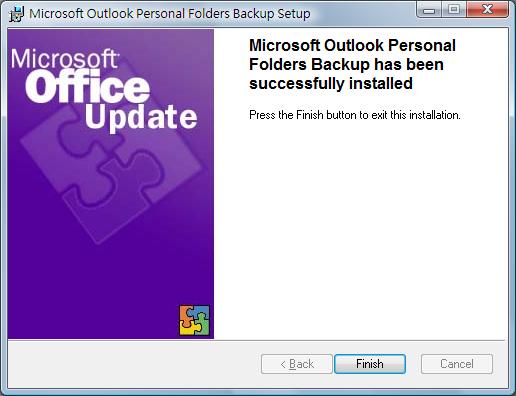The image size is (516, 396).
Task: Click the installer icon in the title bar
Action: coord(17,14)
